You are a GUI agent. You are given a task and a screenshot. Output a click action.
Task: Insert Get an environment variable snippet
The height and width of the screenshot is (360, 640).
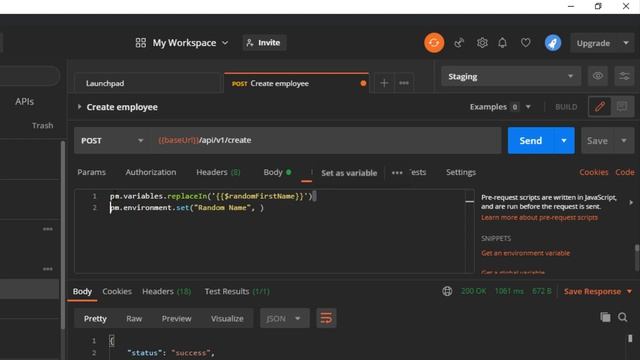point(525,253)
